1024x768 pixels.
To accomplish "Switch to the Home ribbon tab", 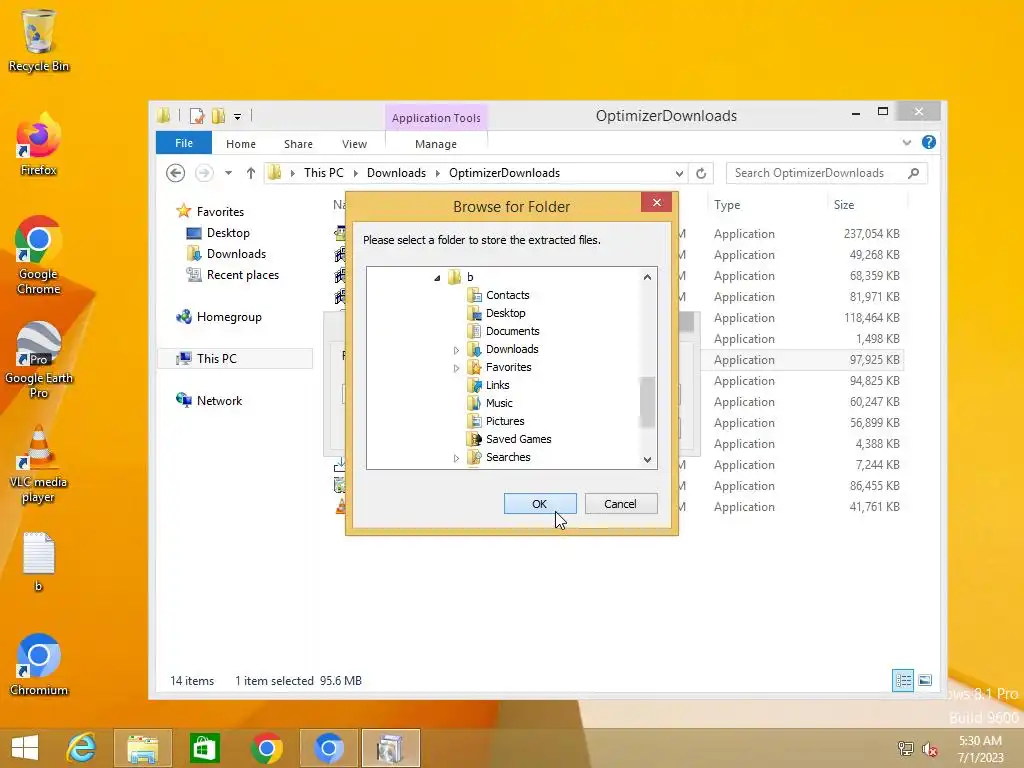I will (241, 144).
